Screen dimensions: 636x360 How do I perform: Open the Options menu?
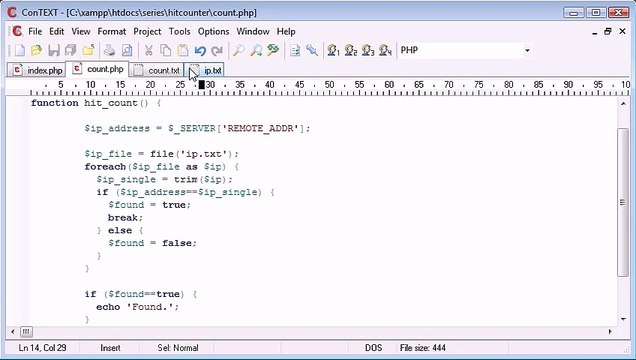213,31
